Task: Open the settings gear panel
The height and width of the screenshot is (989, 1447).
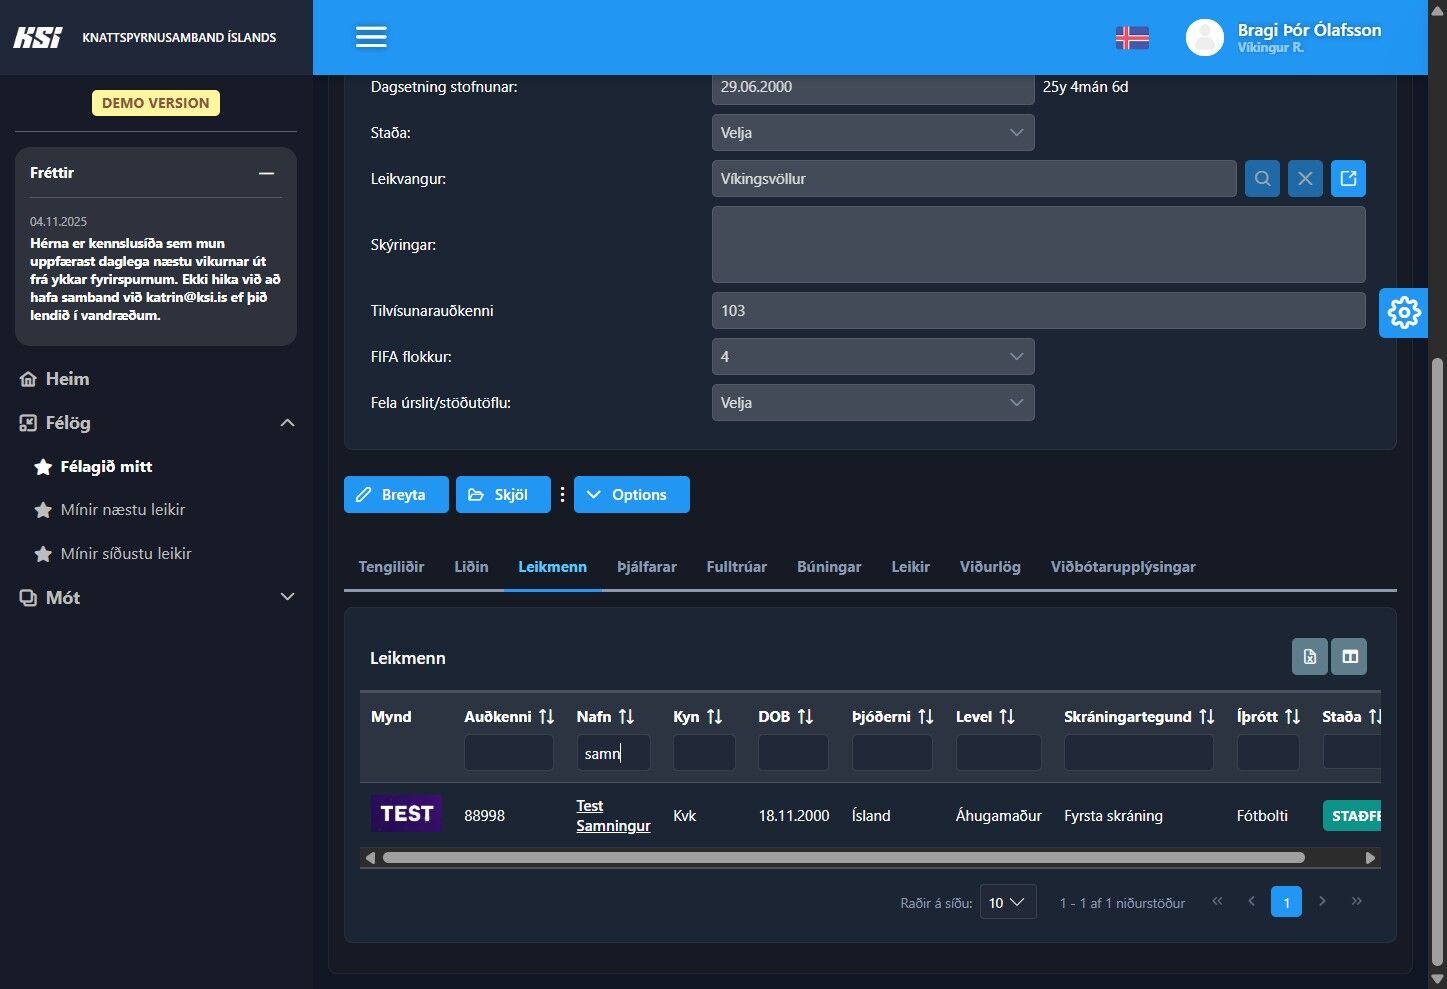Action: [x=1403, y=312]
